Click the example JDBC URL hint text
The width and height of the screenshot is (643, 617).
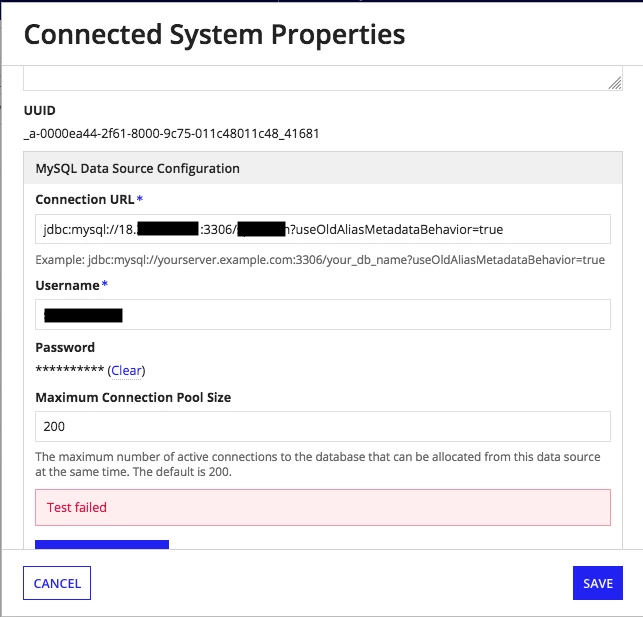(x=320, y=260)
